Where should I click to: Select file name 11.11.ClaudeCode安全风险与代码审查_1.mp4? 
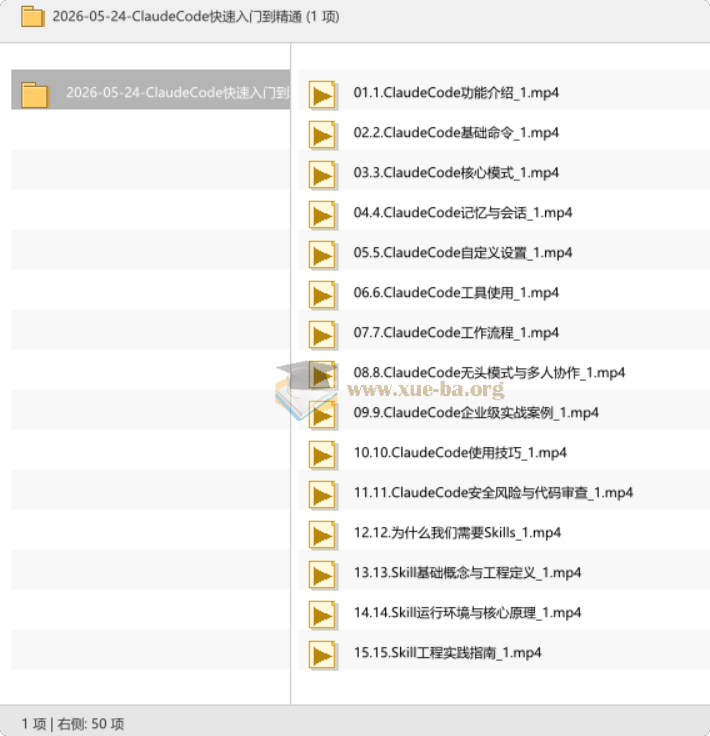(x=493, y=492)
